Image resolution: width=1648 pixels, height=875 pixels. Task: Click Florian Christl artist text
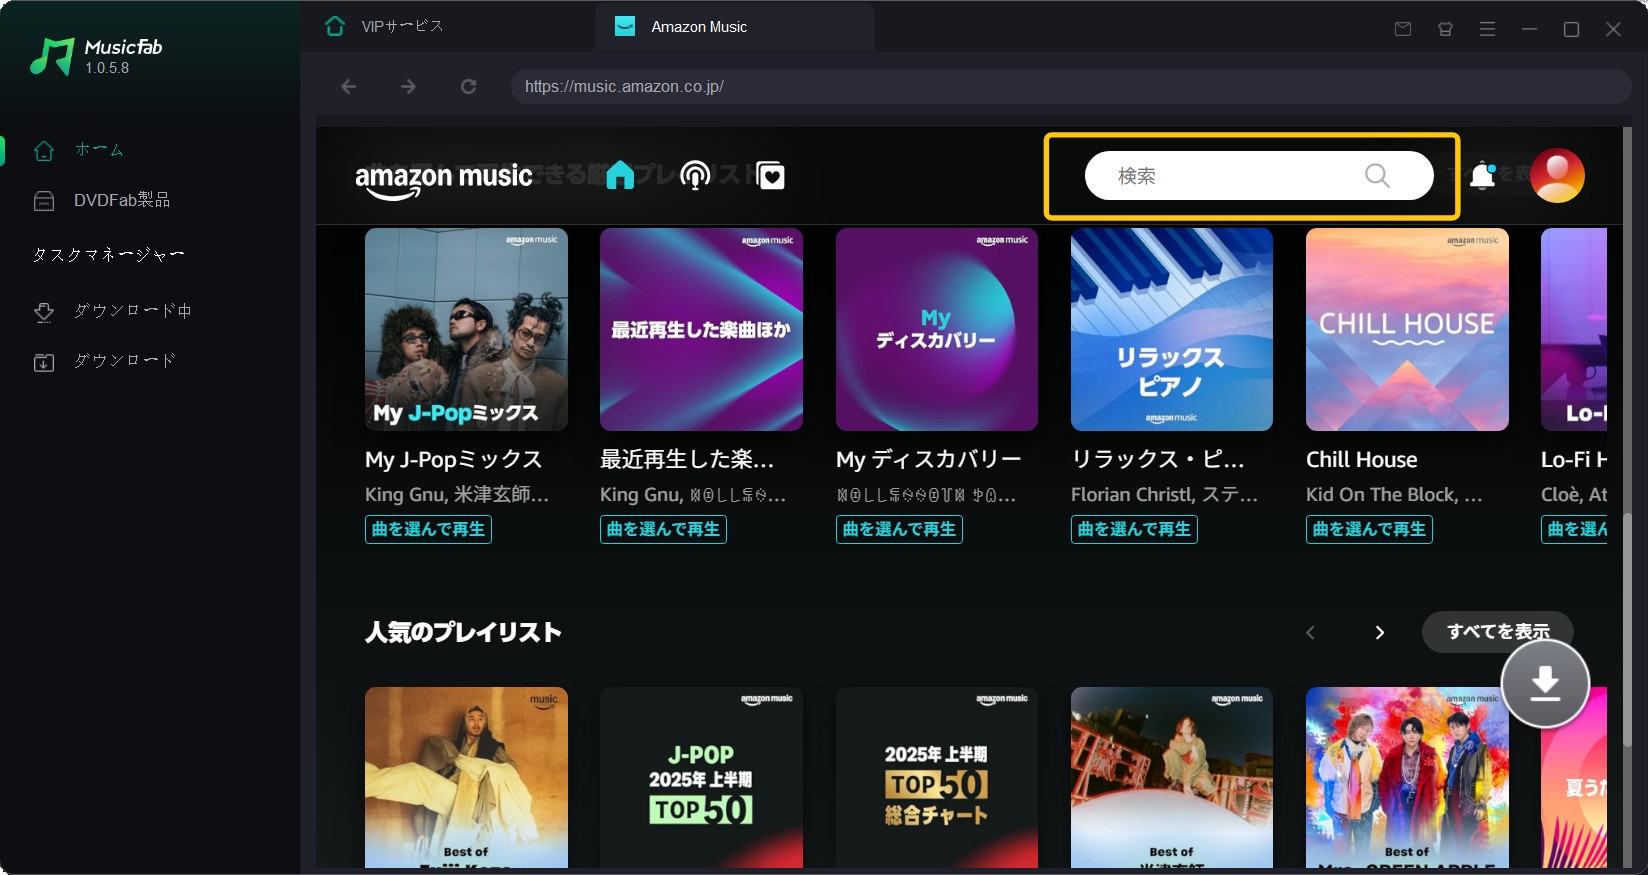pos(1133,495)
